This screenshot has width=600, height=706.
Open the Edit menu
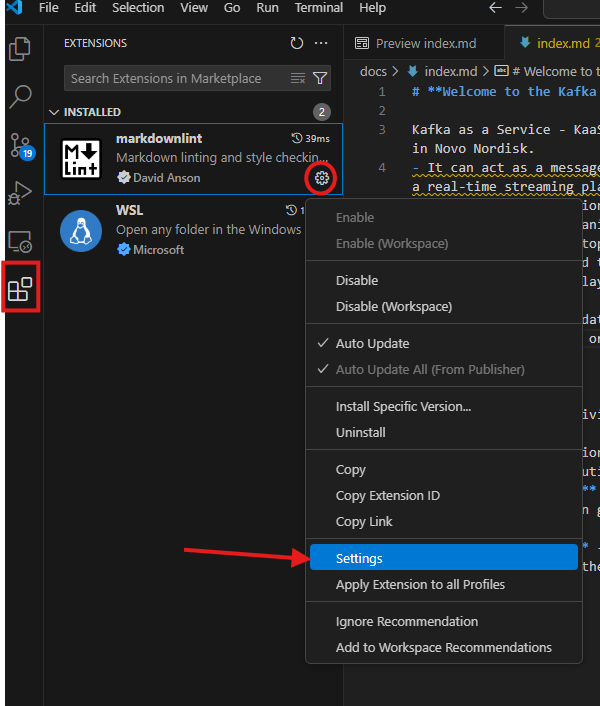pos(85,8)
